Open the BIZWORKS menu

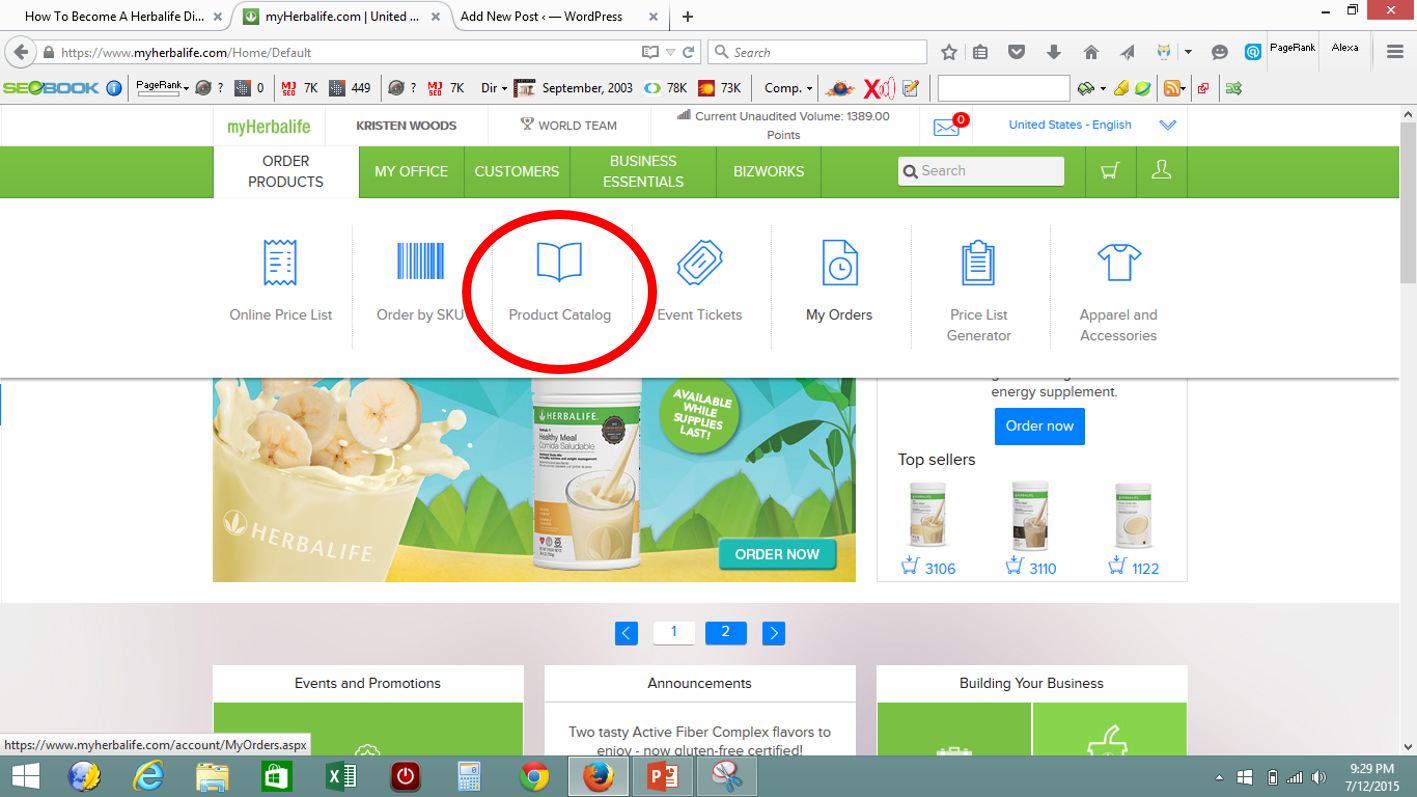pos(768,171)
